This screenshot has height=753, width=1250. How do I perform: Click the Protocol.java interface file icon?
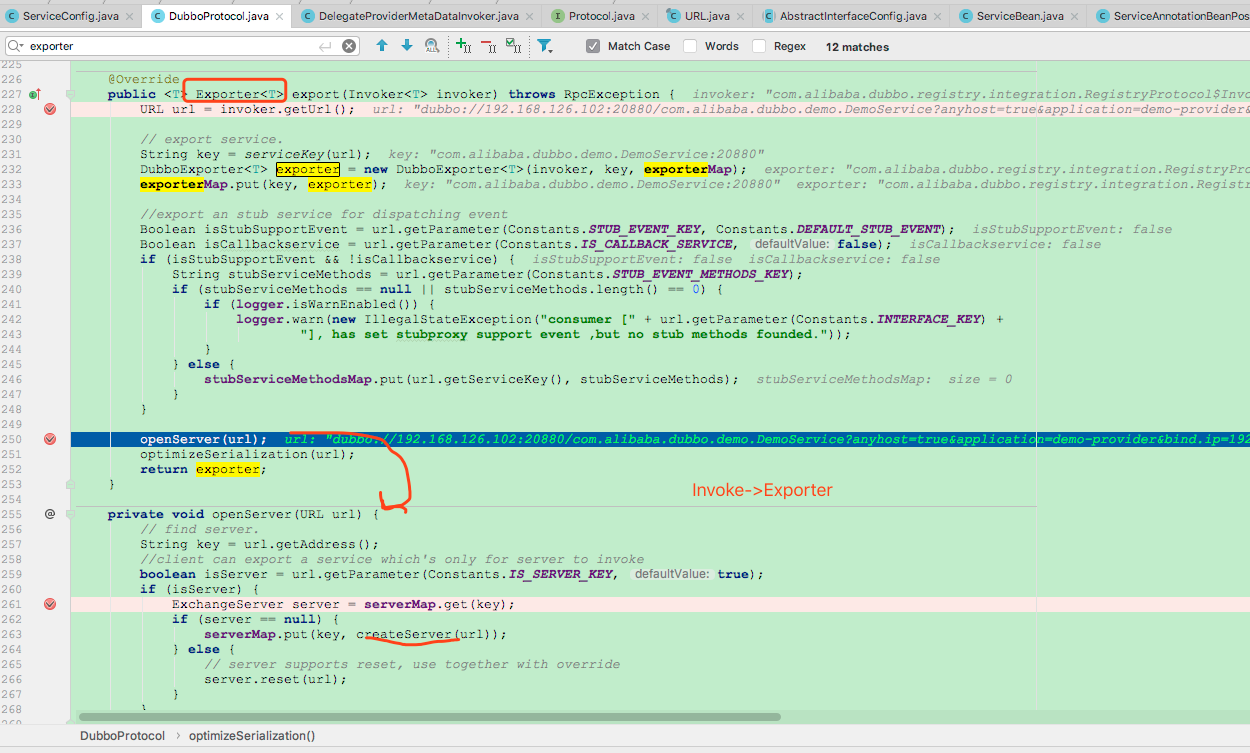coord(557,16)
